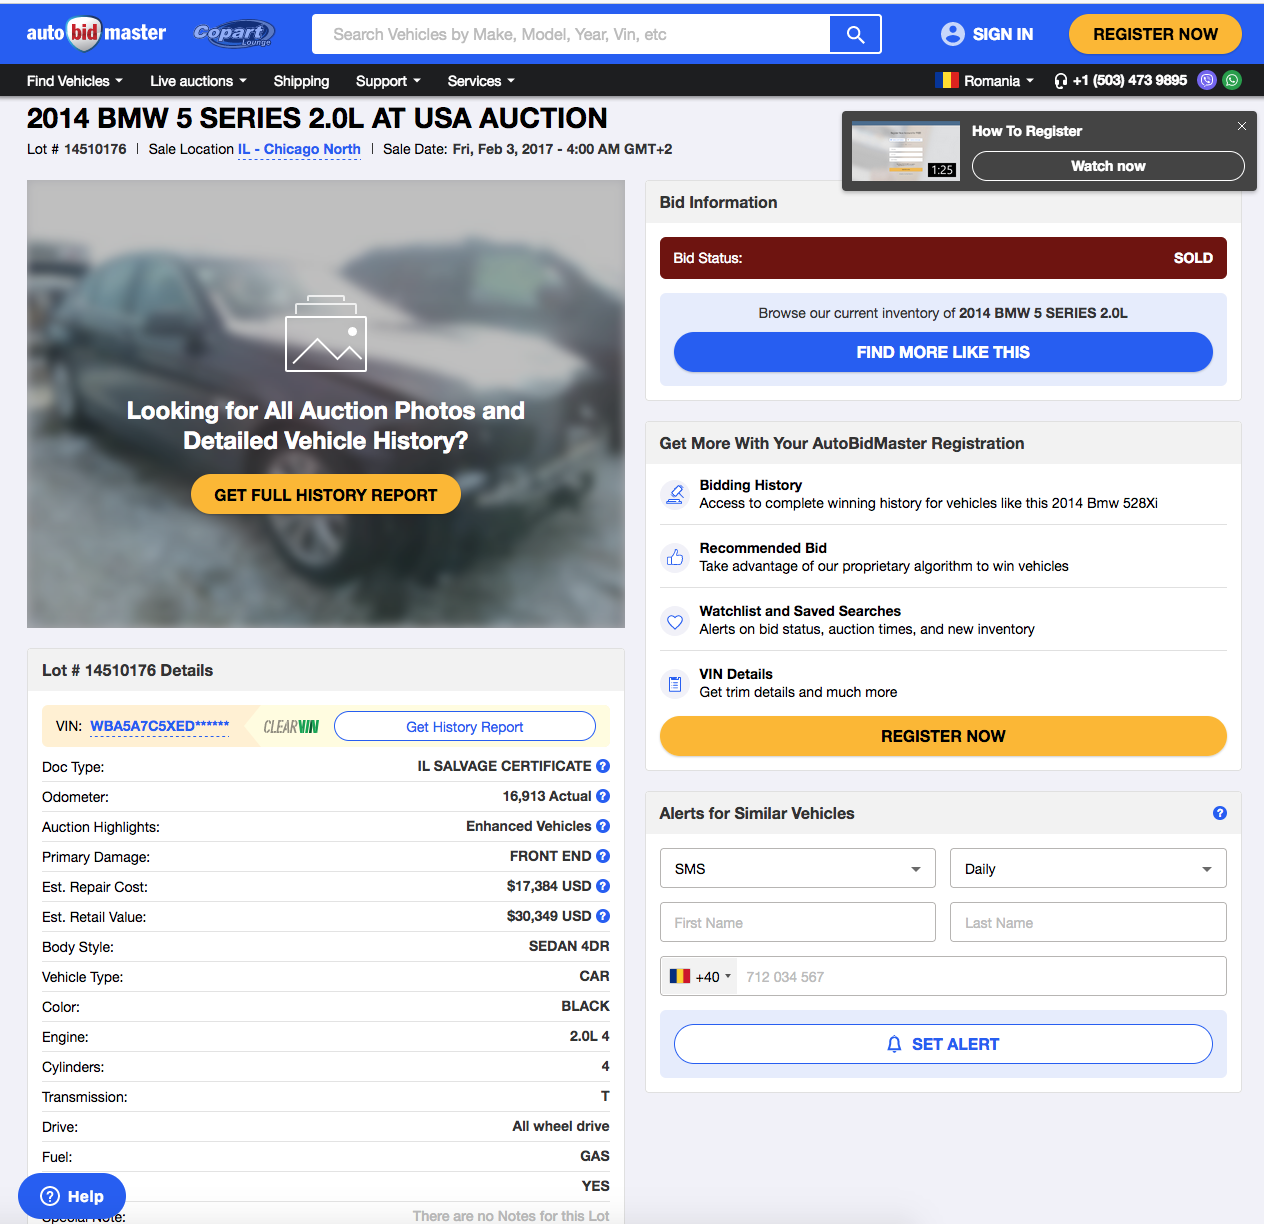The image size is (1264, 1224).
Task: Go to Shipping page
Action: coord(301,81)
